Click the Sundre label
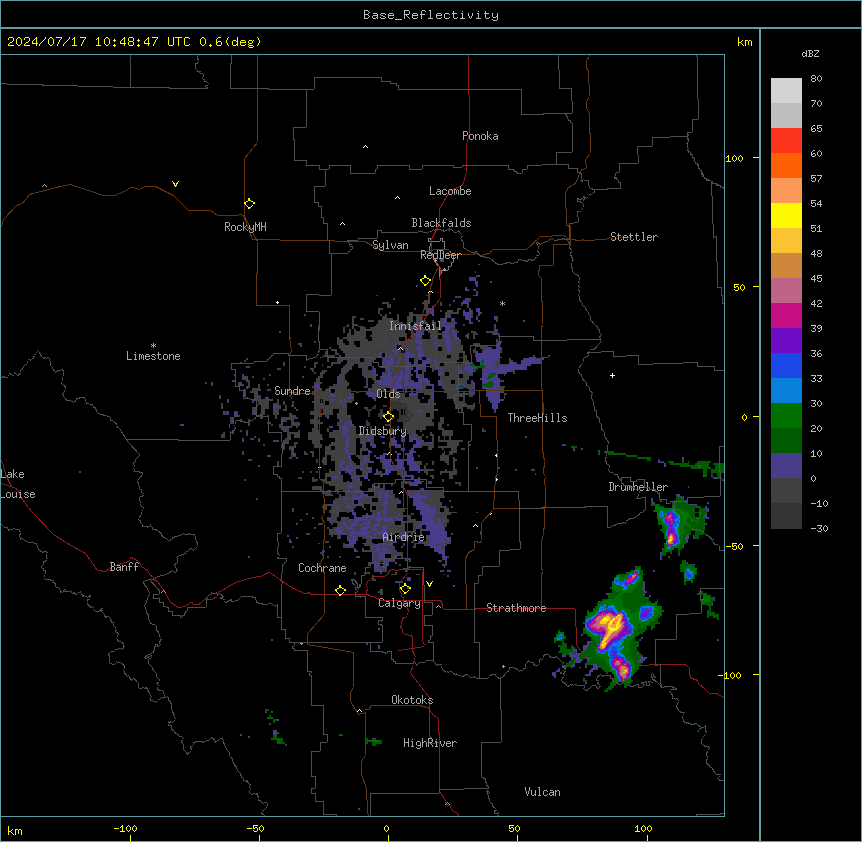Screen dimensions: 862x842 click(x=292, y=391)
